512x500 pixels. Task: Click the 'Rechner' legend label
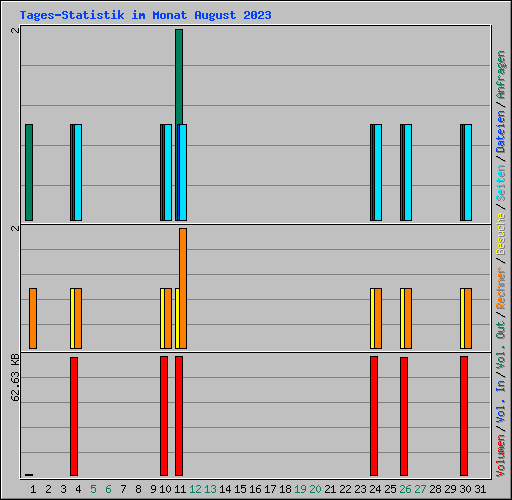point(501,288)
